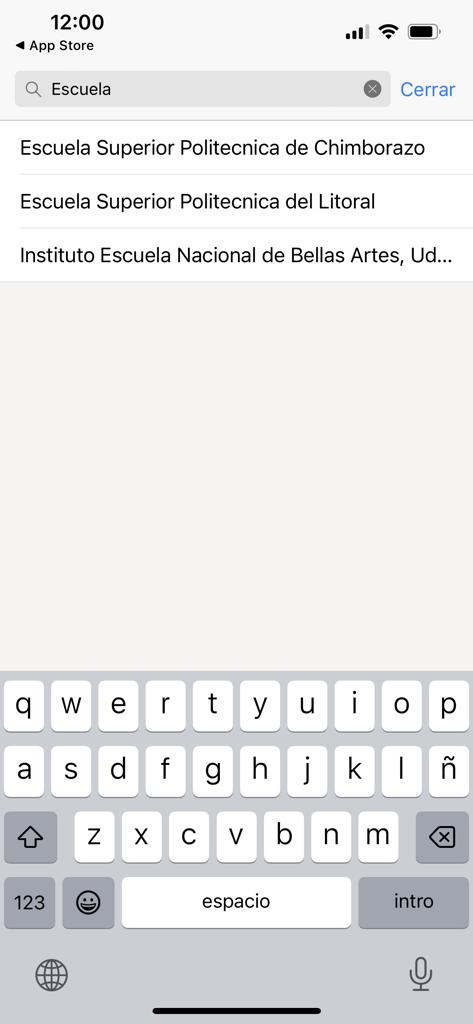473x1024 pixels.
Task: Tap the g letter key
Action: point(213,771)
